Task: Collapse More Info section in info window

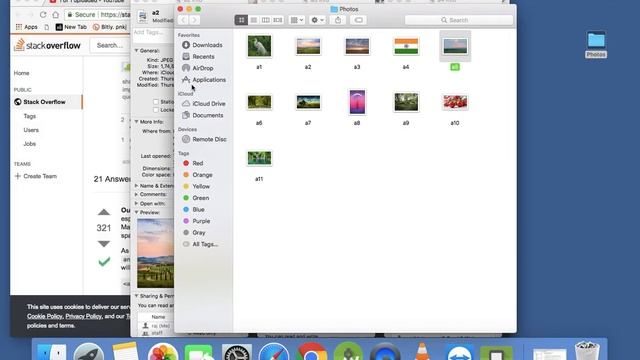Action: pos(136,122)
